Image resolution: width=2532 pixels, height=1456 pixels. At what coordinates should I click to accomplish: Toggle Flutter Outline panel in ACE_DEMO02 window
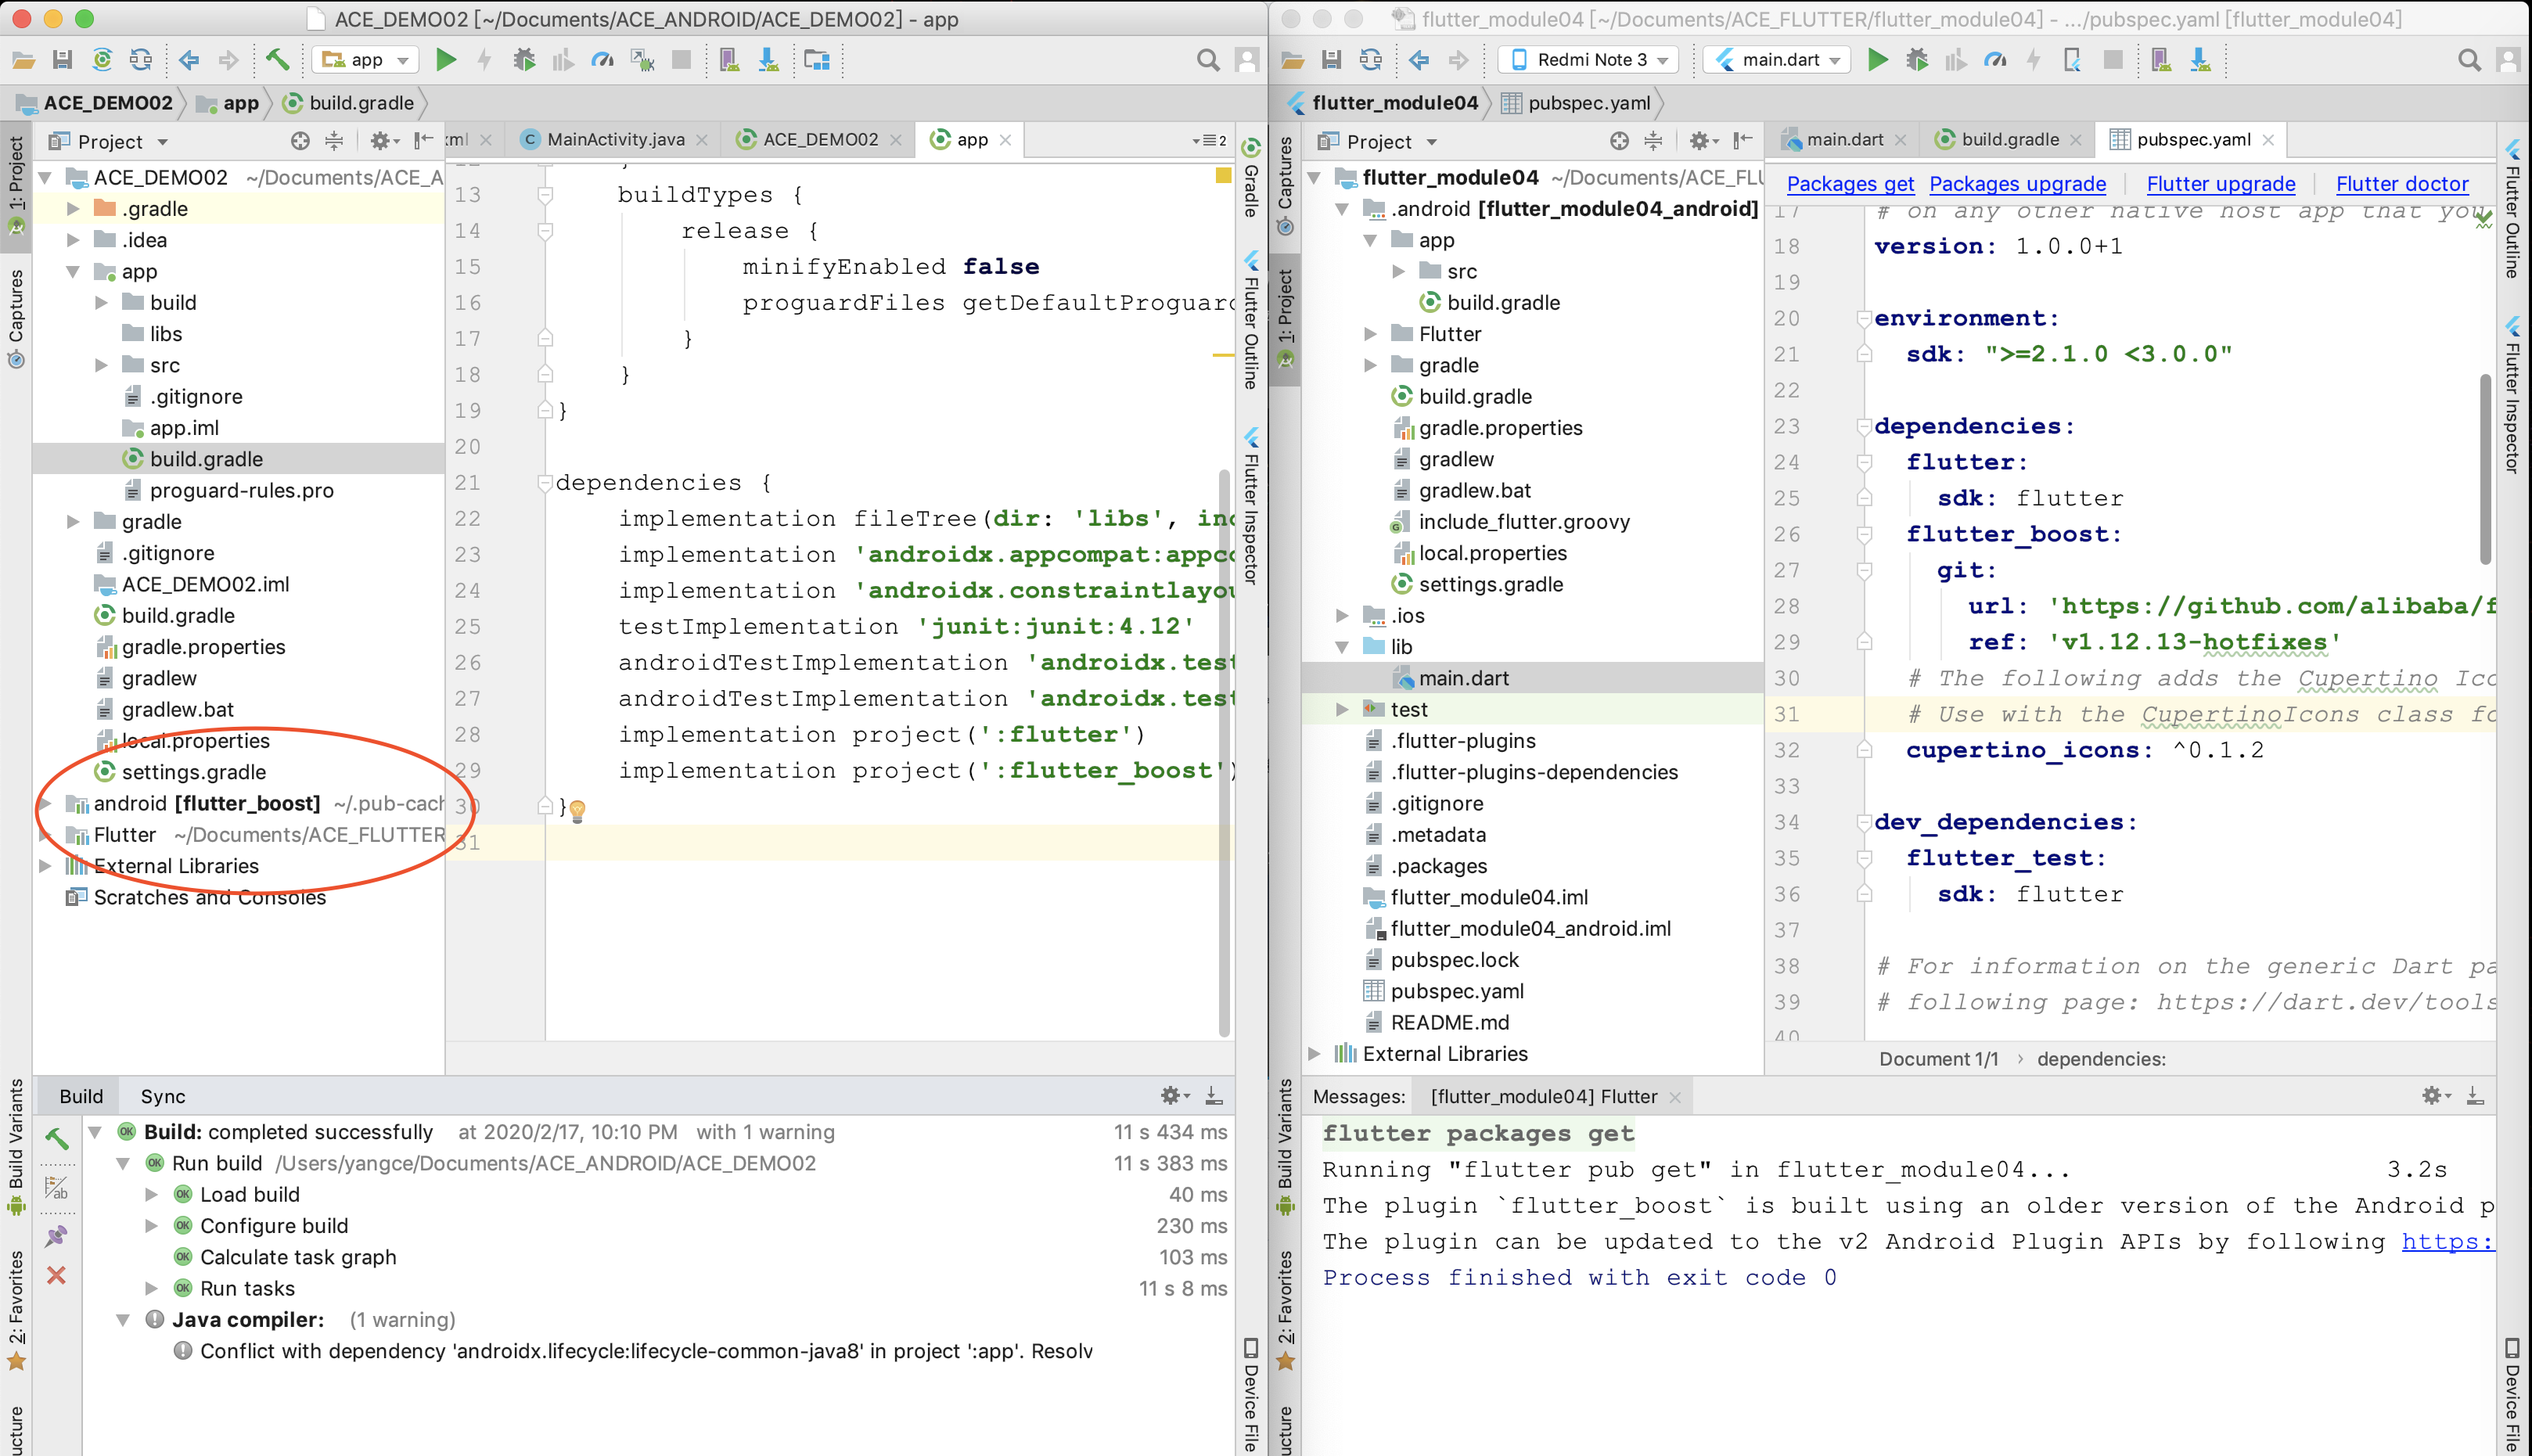click(x=1250, y=320)
